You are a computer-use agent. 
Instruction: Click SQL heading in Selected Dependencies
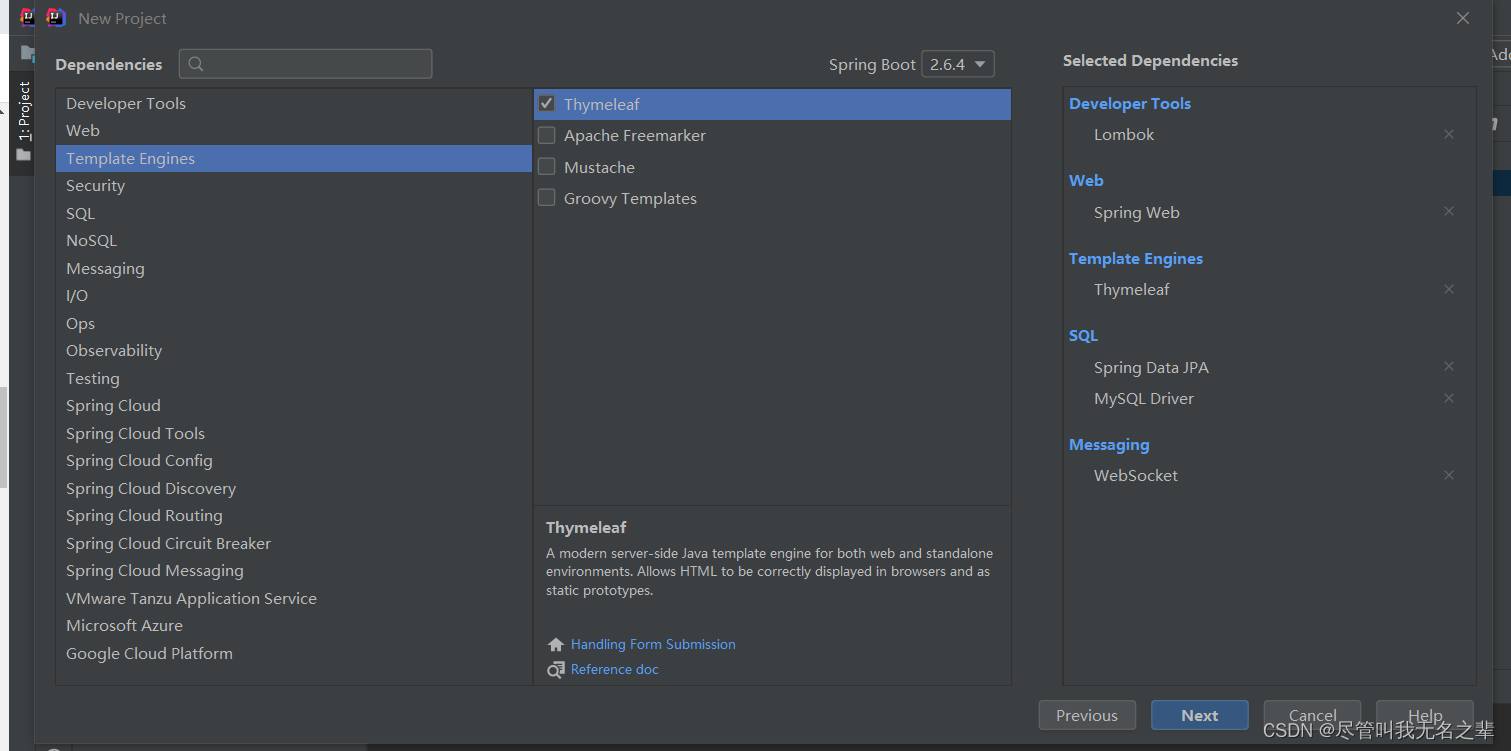click(x=1083, y=335)
